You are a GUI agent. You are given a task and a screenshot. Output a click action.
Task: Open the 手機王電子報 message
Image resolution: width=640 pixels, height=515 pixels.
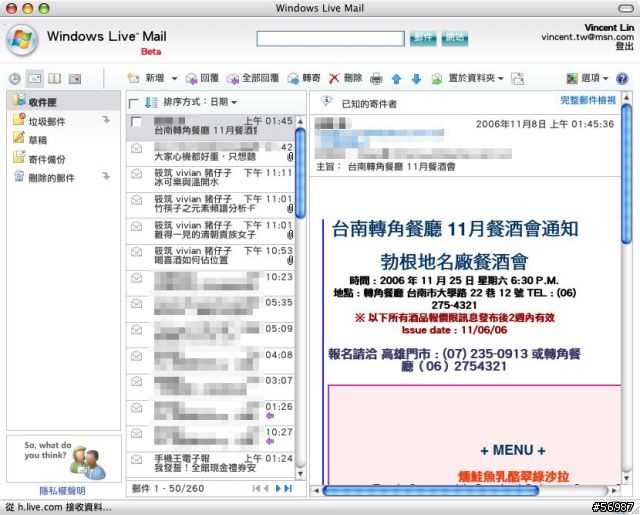(210, 464)
